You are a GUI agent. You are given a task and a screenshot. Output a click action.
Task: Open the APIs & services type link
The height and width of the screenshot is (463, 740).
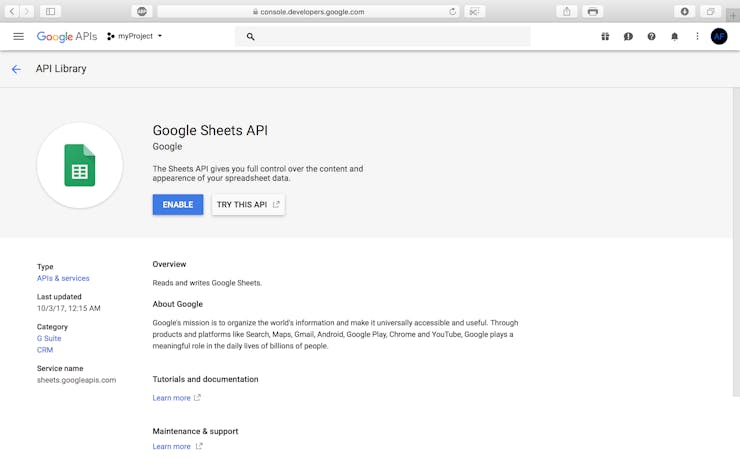coord(63,278)
